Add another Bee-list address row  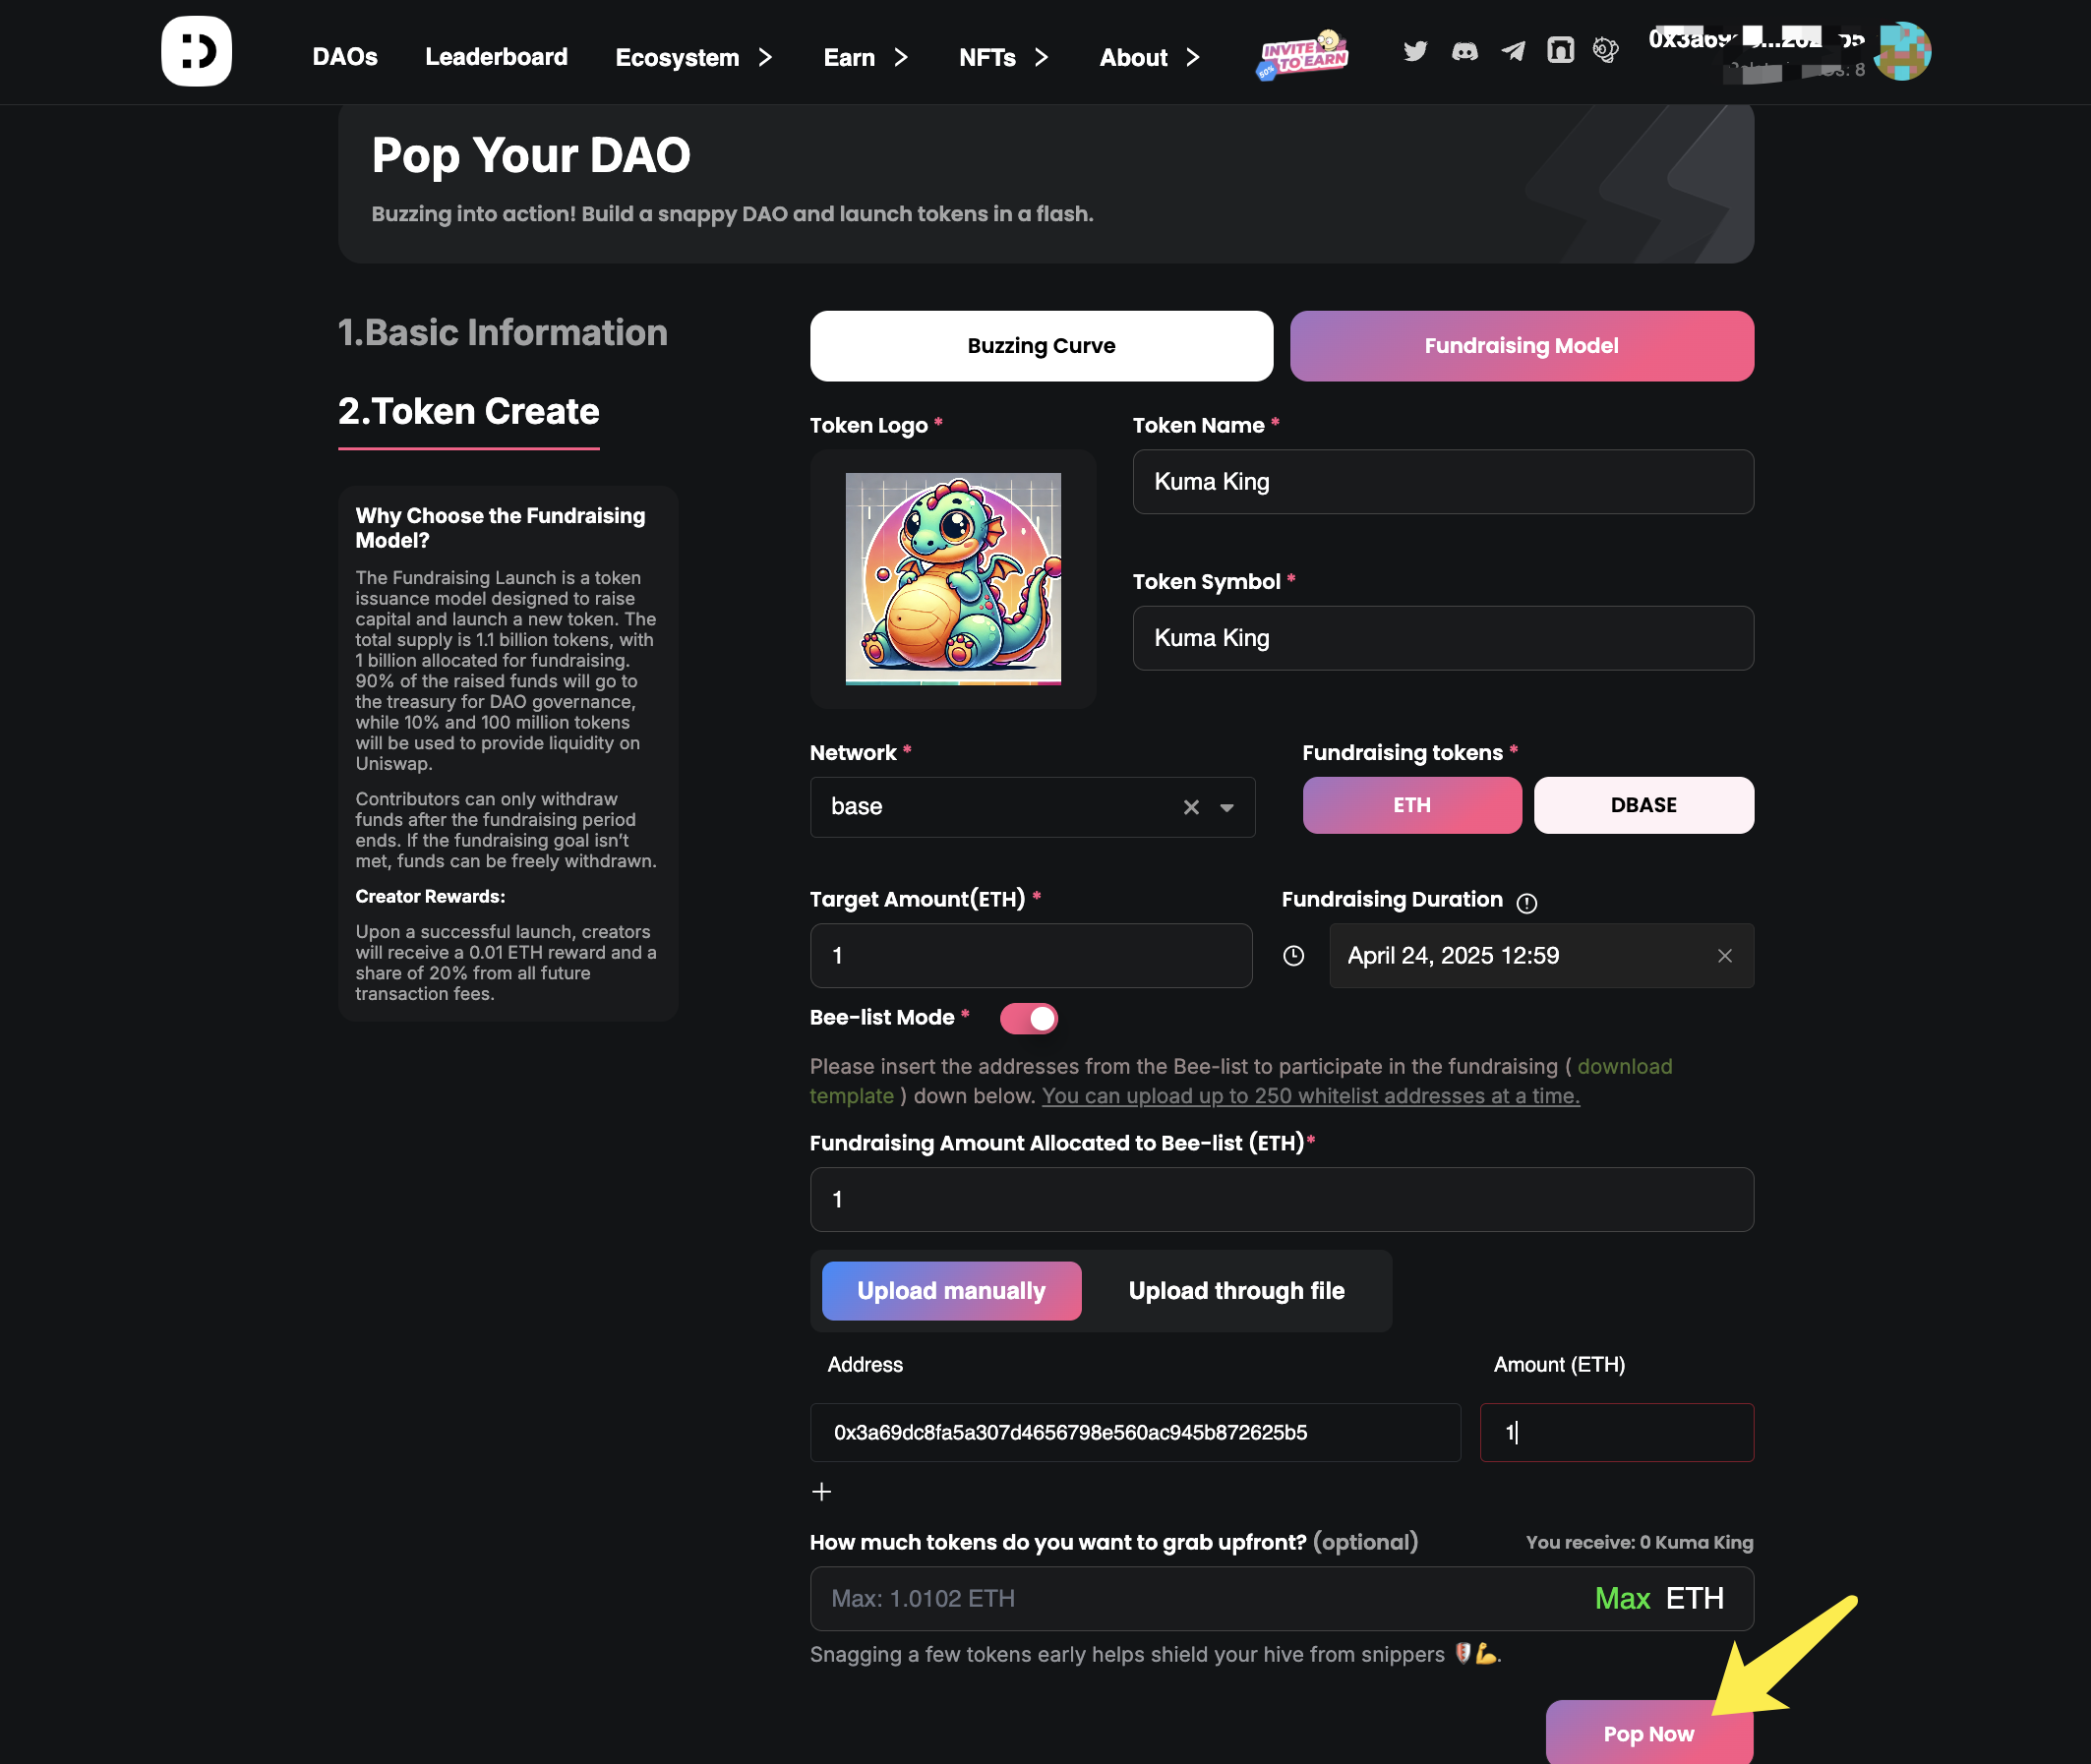tap(821, 1492)
